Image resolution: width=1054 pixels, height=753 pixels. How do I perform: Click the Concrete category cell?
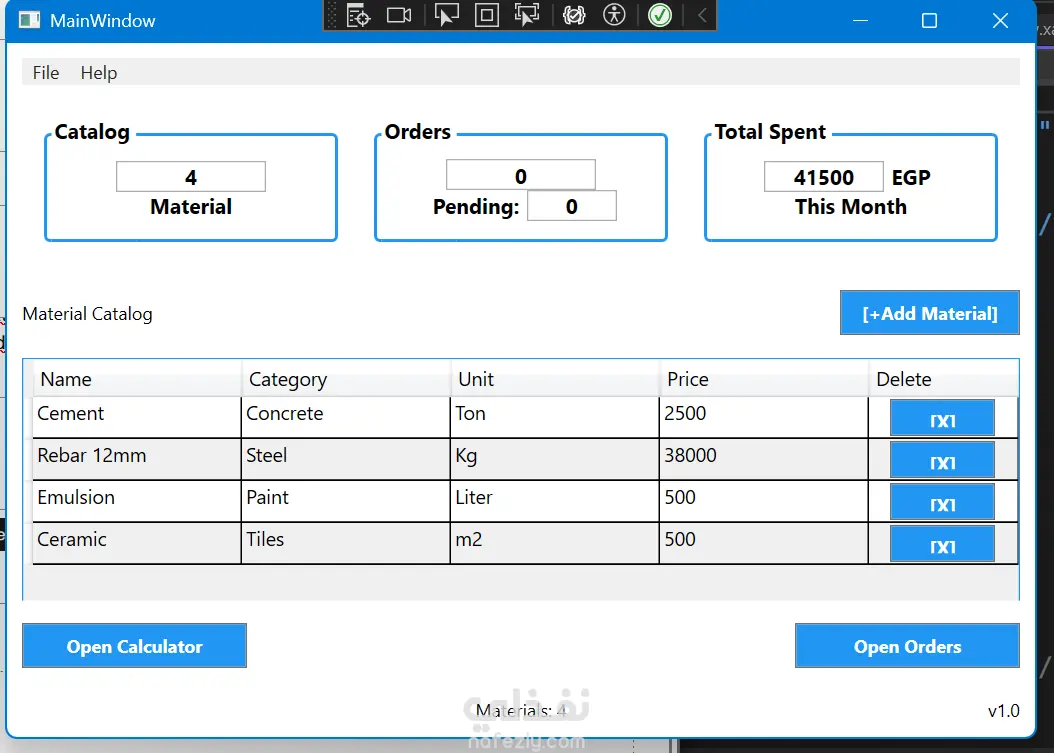tap(346, 418)
